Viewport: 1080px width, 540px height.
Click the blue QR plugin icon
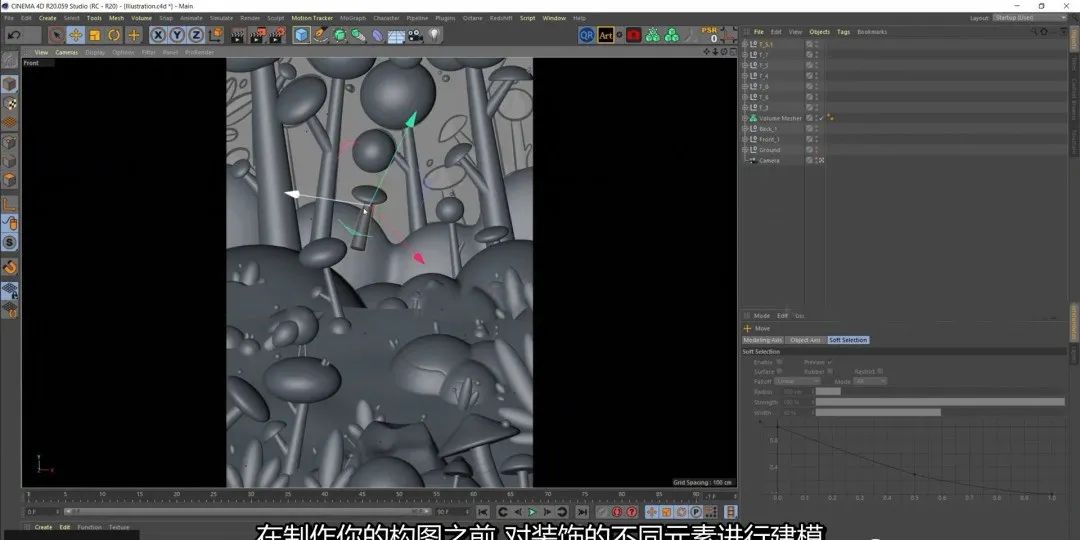(x=586, y=35)
